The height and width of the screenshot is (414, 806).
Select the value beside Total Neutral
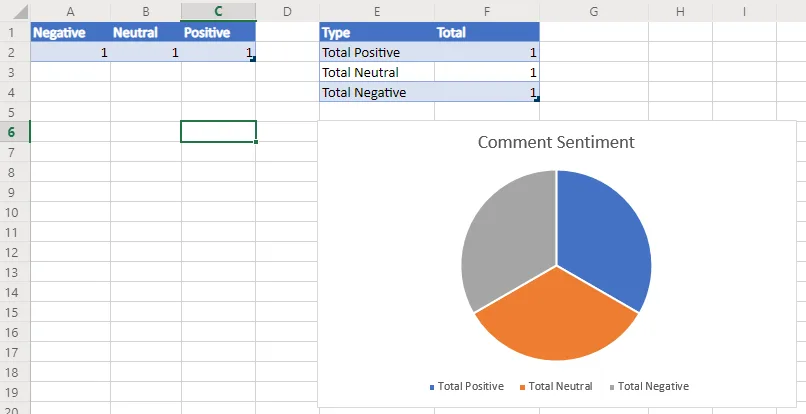(x=487, y=72)
